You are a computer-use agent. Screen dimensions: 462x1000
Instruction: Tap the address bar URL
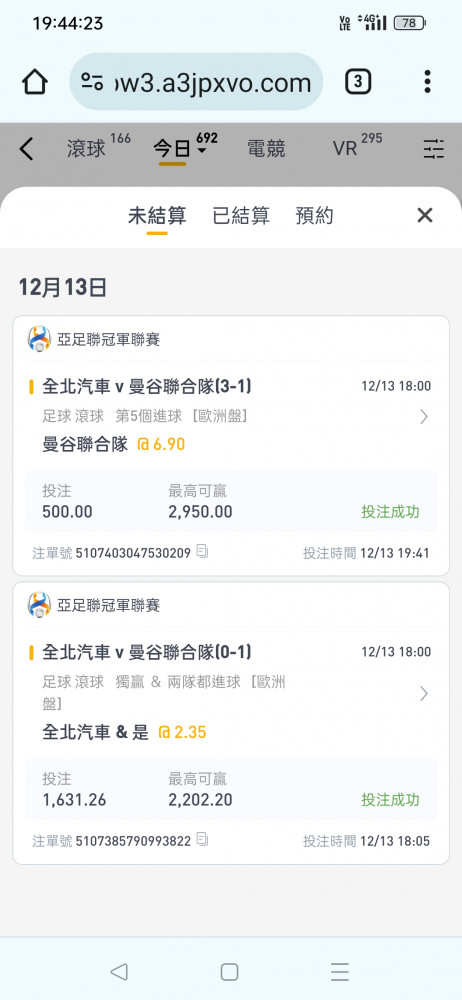[211, 82]
